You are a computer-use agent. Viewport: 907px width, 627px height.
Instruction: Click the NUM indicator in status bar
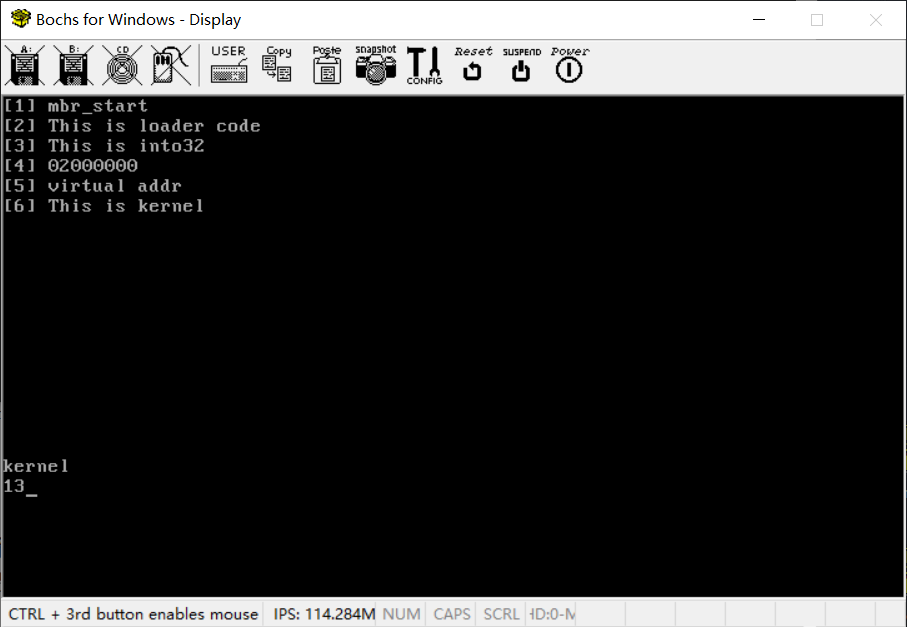tap(401, 614)
